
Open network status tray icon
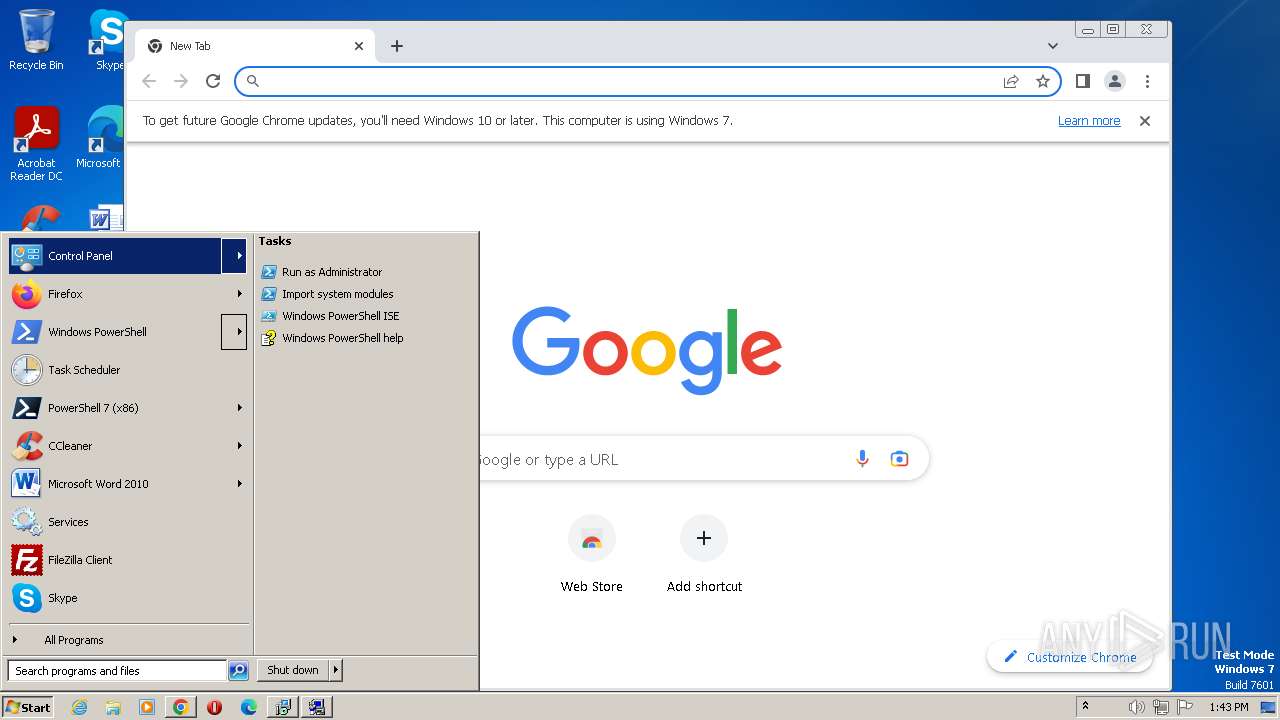(x=1161, y=707)
